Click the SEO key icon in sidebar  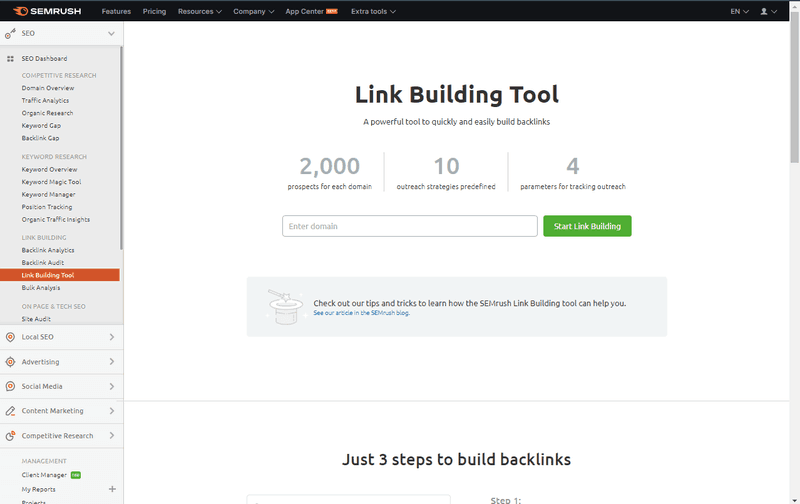coord(10,34)
